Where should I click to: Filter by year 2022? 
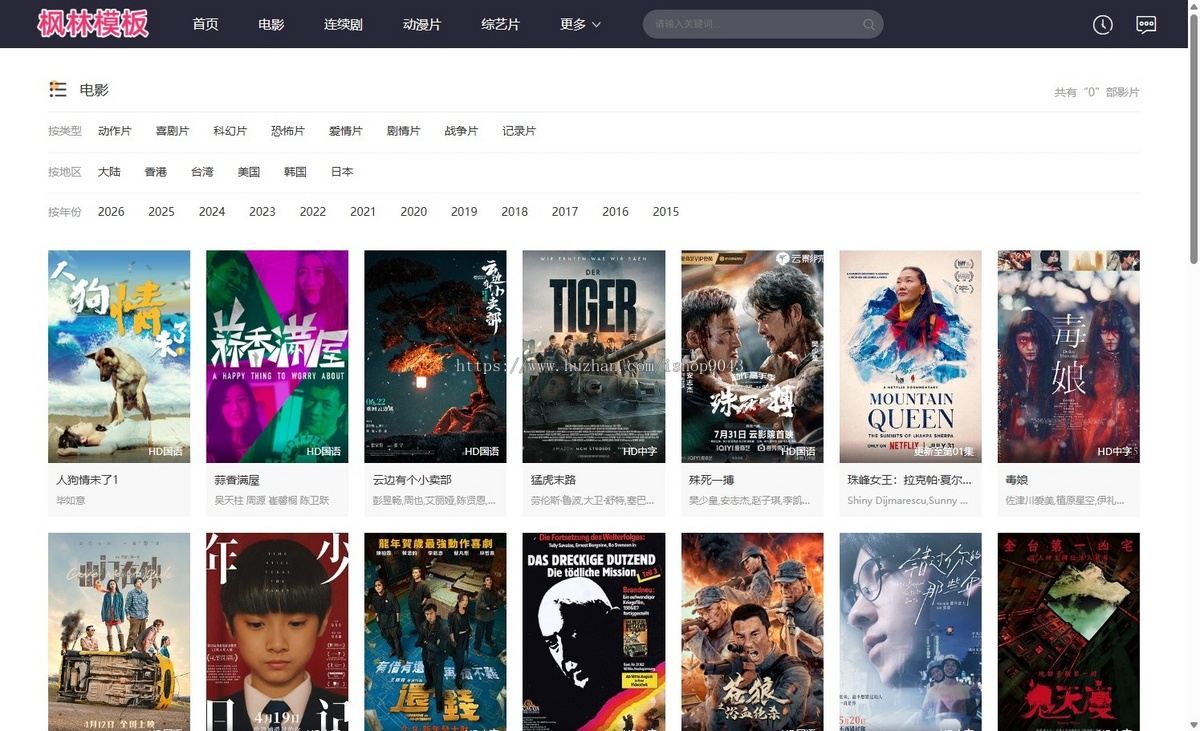click(x=313, y=212)
